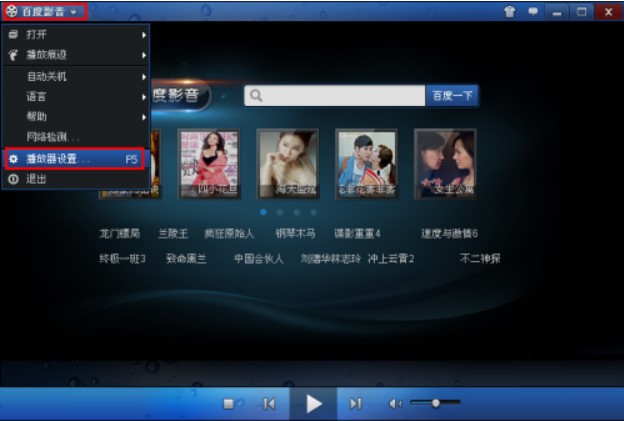624x421 pixels.
Task: Open the 钢琴木马 link
Action: tap(295, 234)
